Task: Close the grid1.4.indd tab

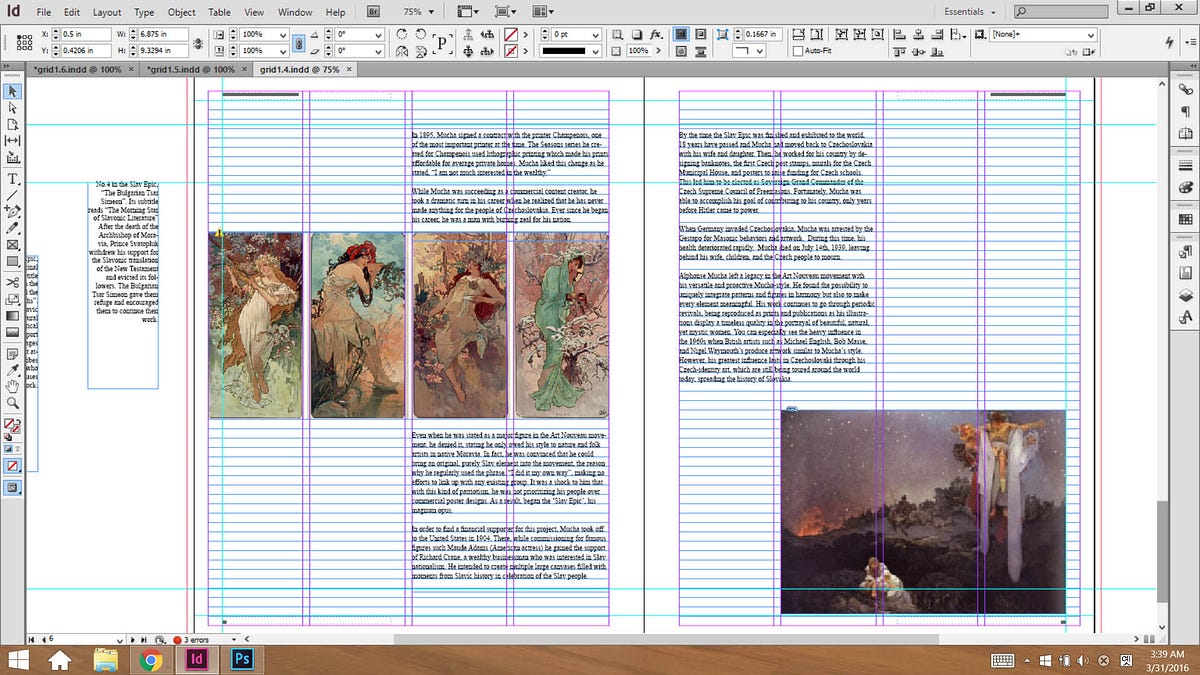Action: pos(351,70)
